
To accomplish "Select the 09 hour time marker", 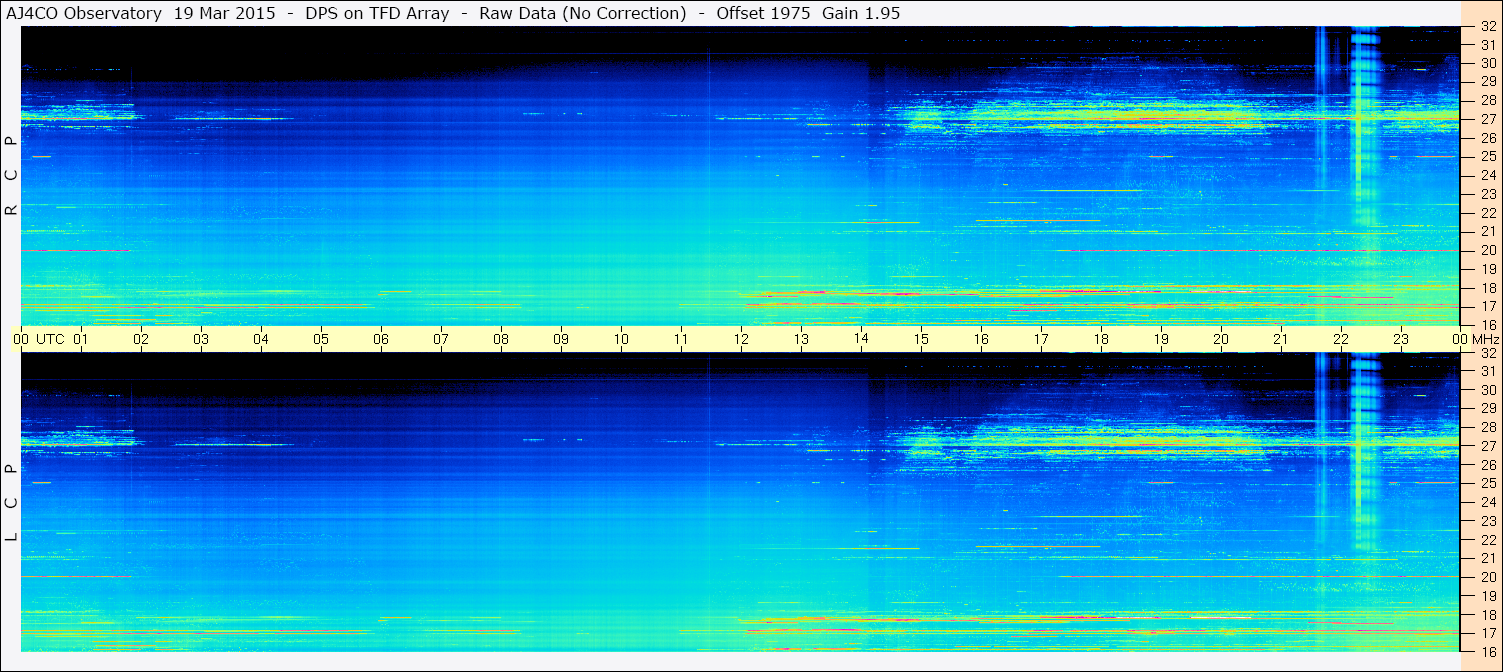I will pos(561,339).
